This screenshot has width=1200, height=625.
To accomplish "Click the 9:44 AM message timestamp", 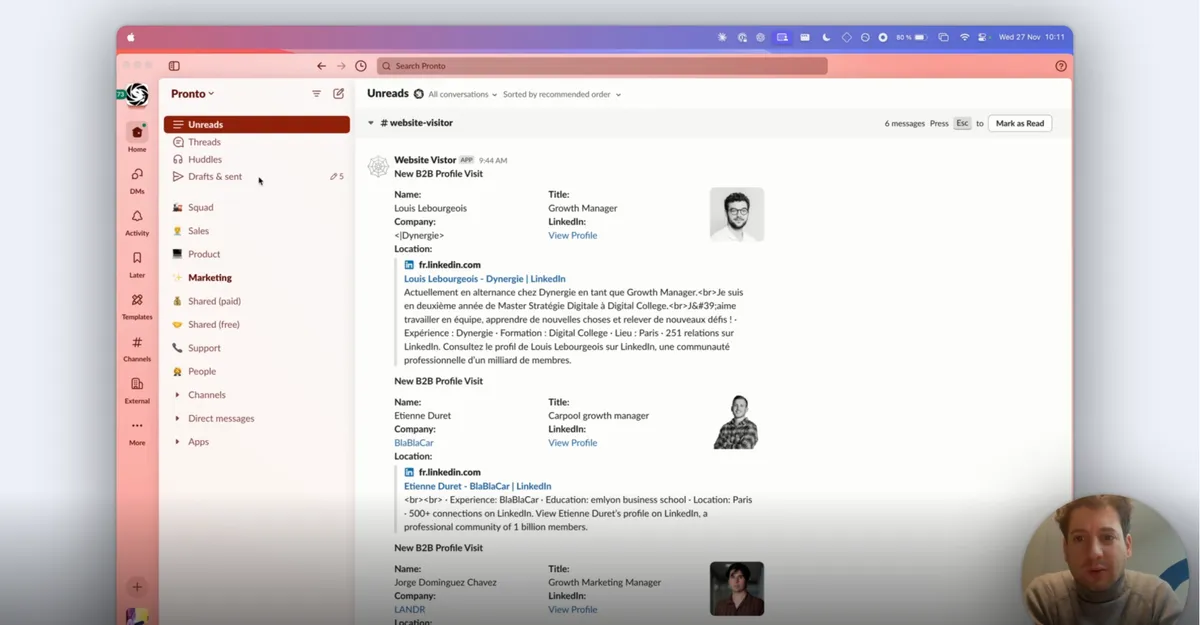I will 493,160.
